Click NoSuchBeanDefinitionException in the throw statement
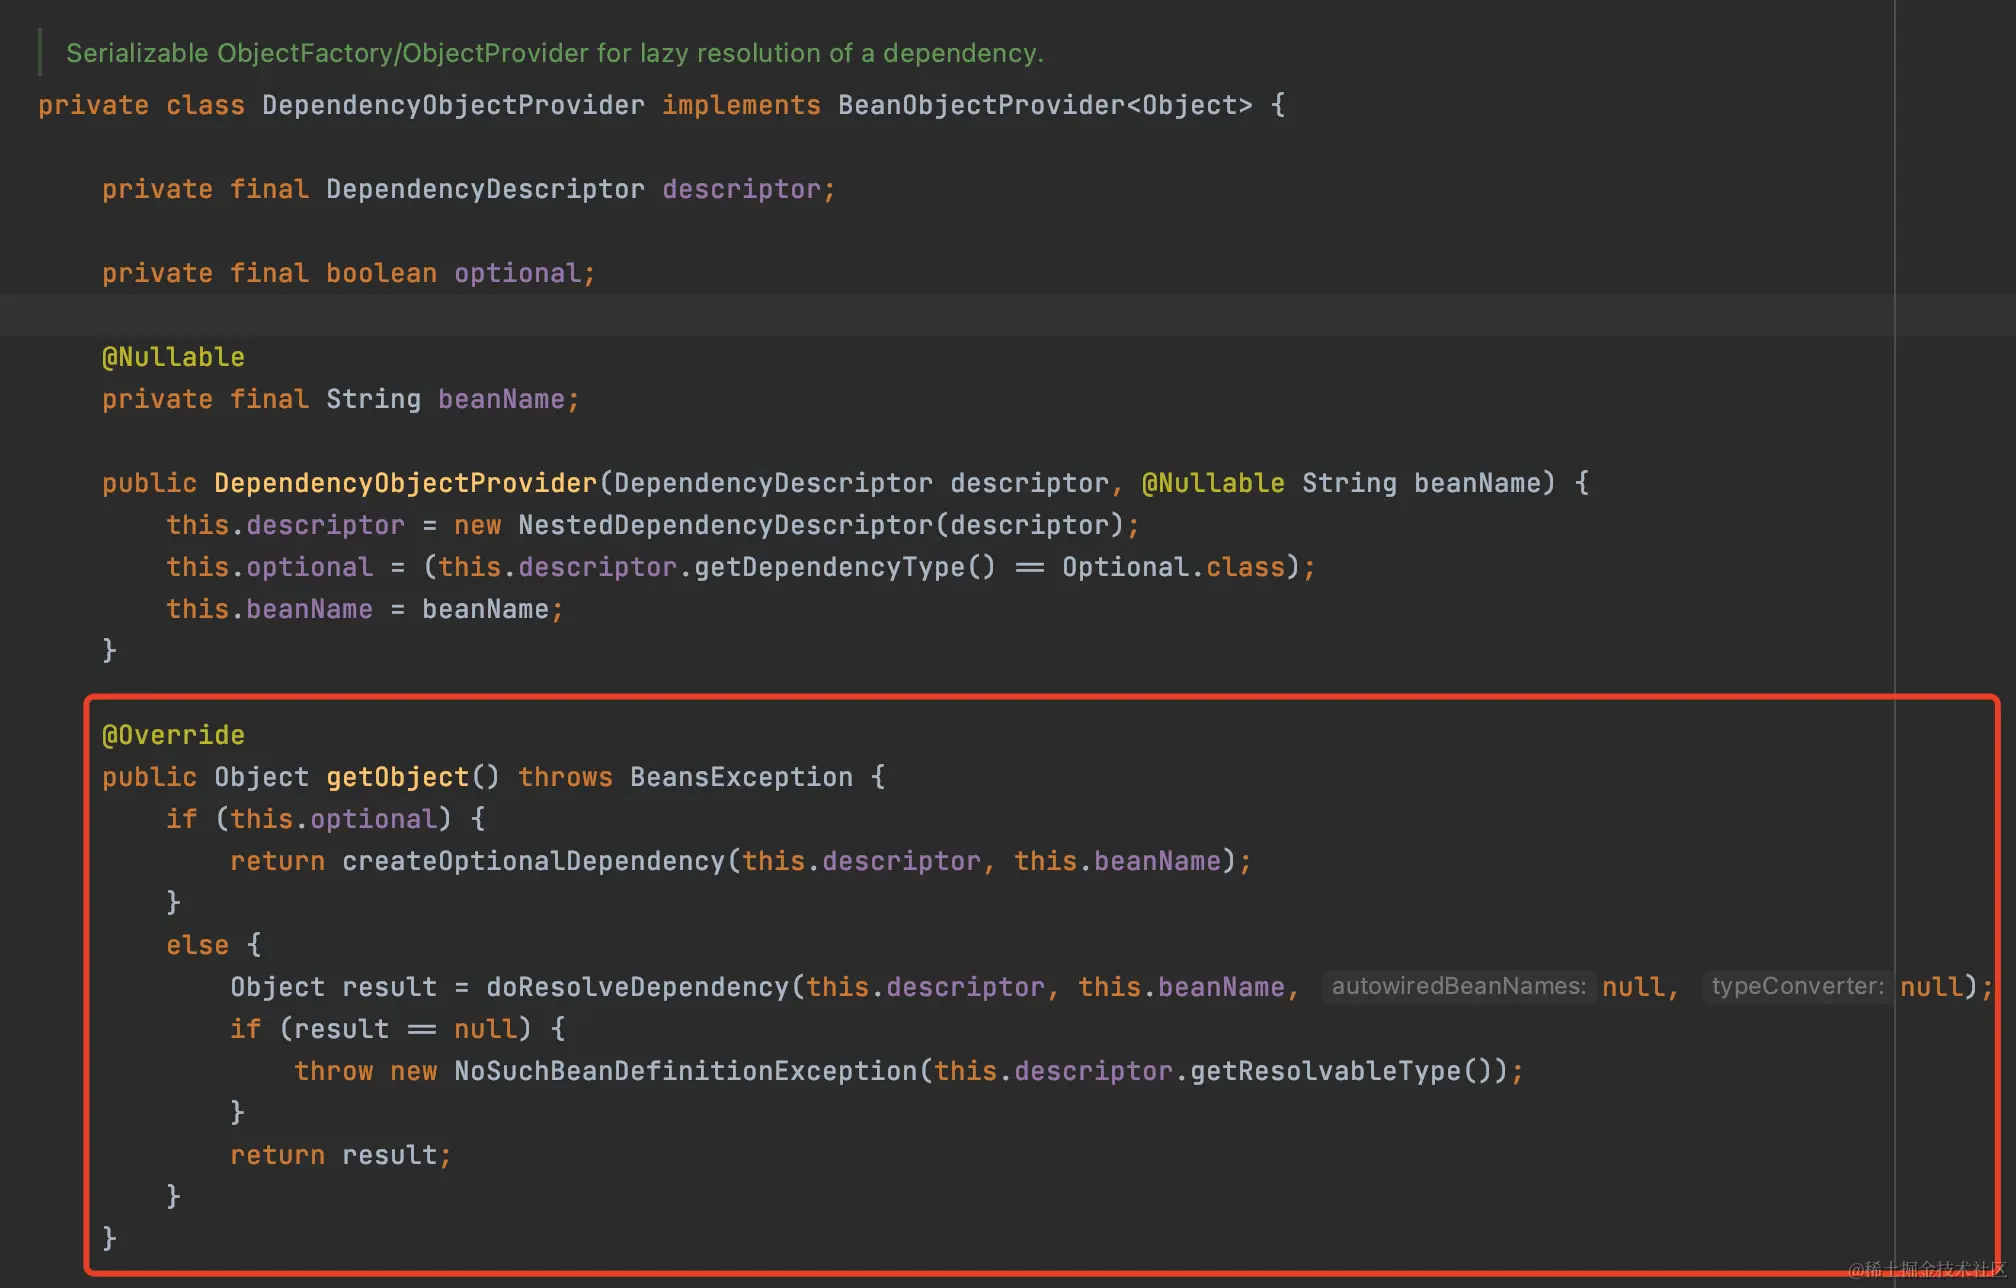 coord(684,1071)
